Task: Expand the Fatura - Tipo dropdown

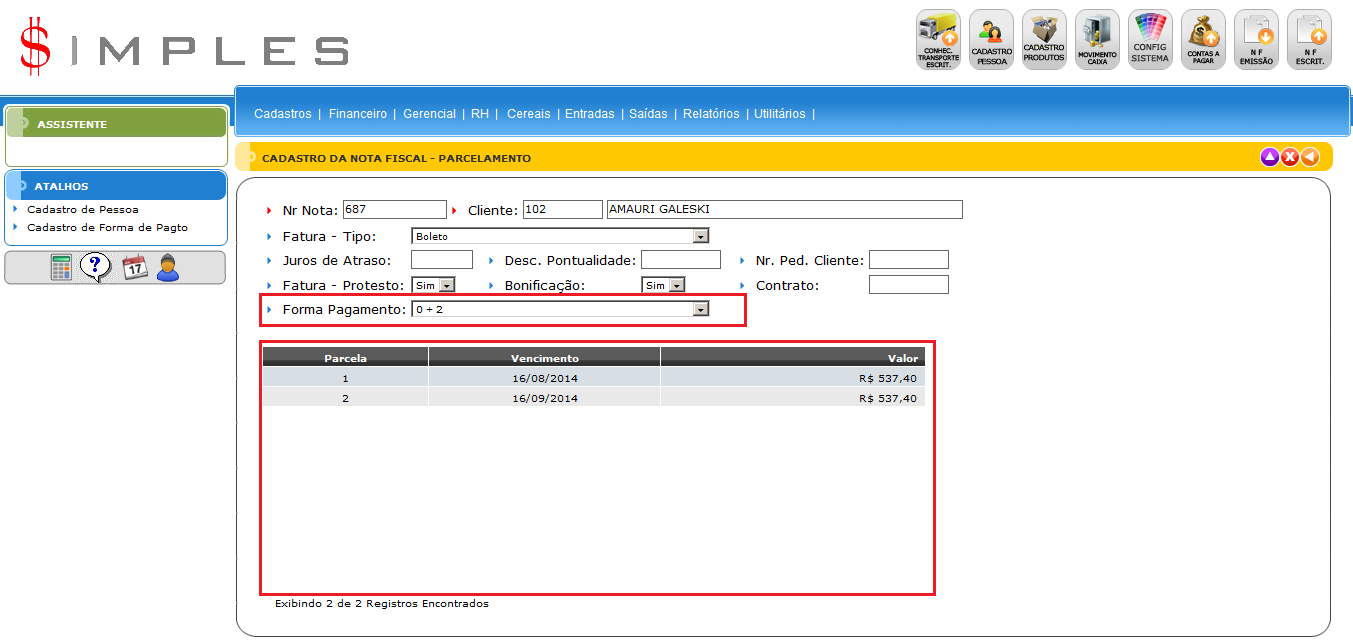Action: click(701, 236)
